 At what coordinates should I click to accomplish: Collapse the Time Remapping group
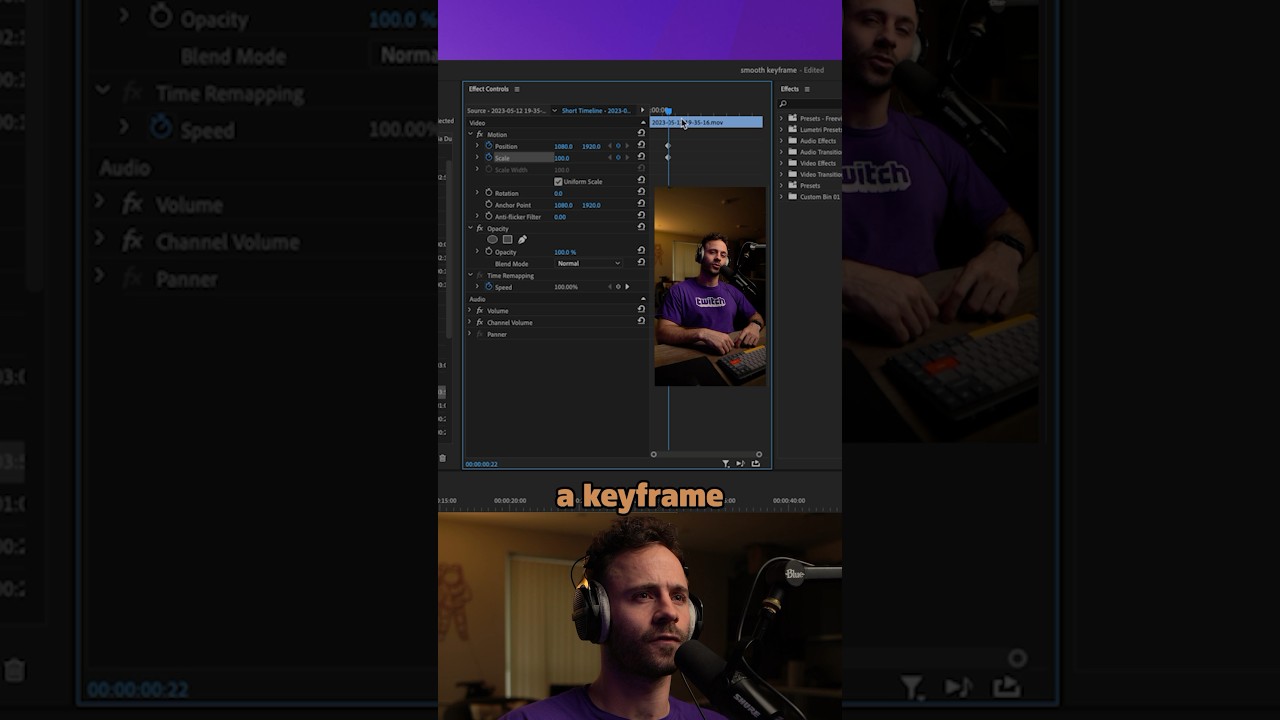pyautogui.click(x=470, y=275)
